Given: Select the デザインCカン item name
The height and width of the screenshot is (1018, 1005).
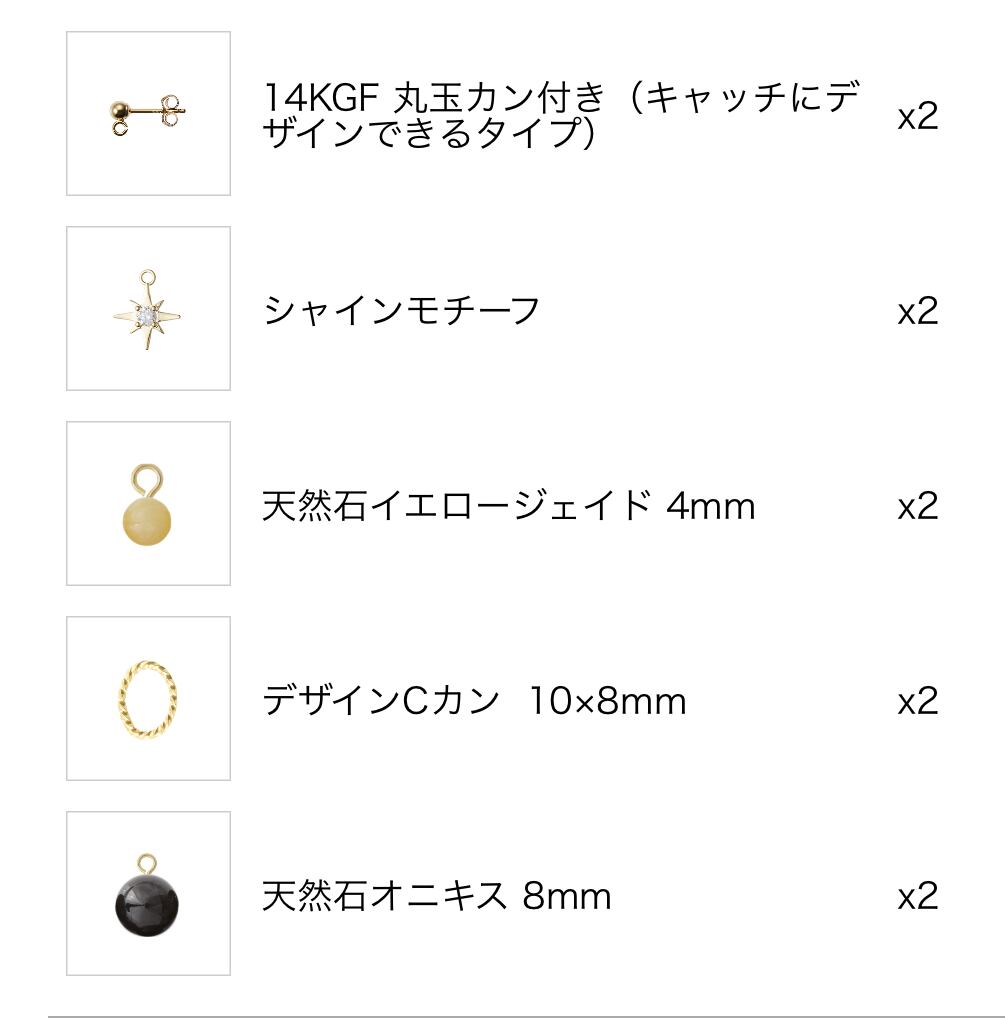Looking at the screenshot, I should [x=380, y=701].
